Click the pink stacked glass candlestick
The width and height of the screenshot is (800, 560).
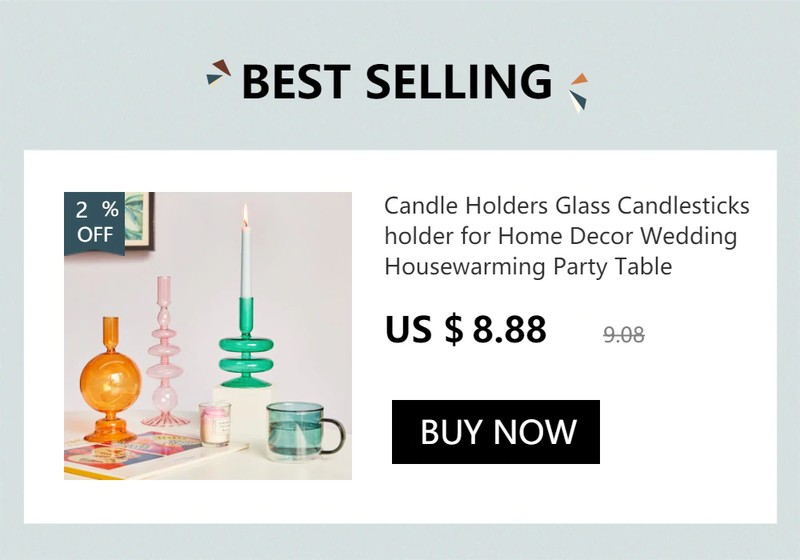(164, 352)
